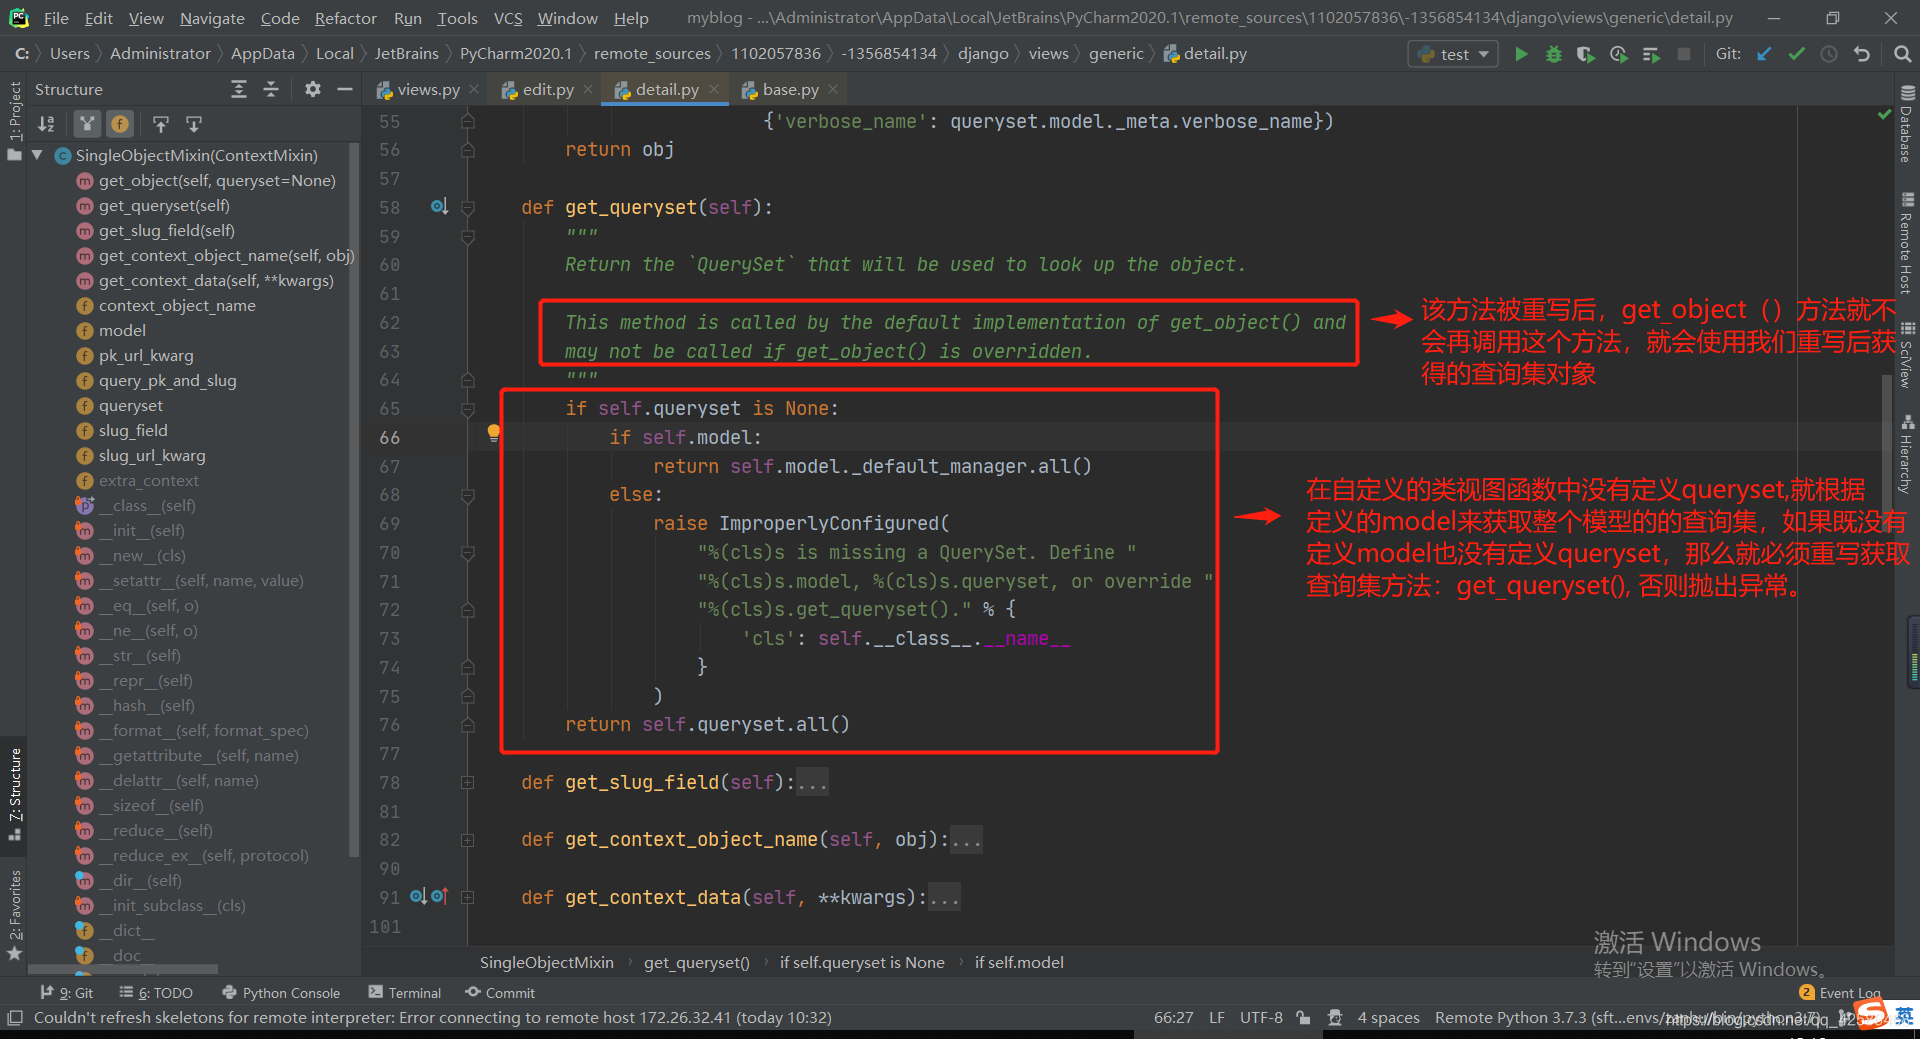Open line separator LF selector

tap(1216, 1017)
